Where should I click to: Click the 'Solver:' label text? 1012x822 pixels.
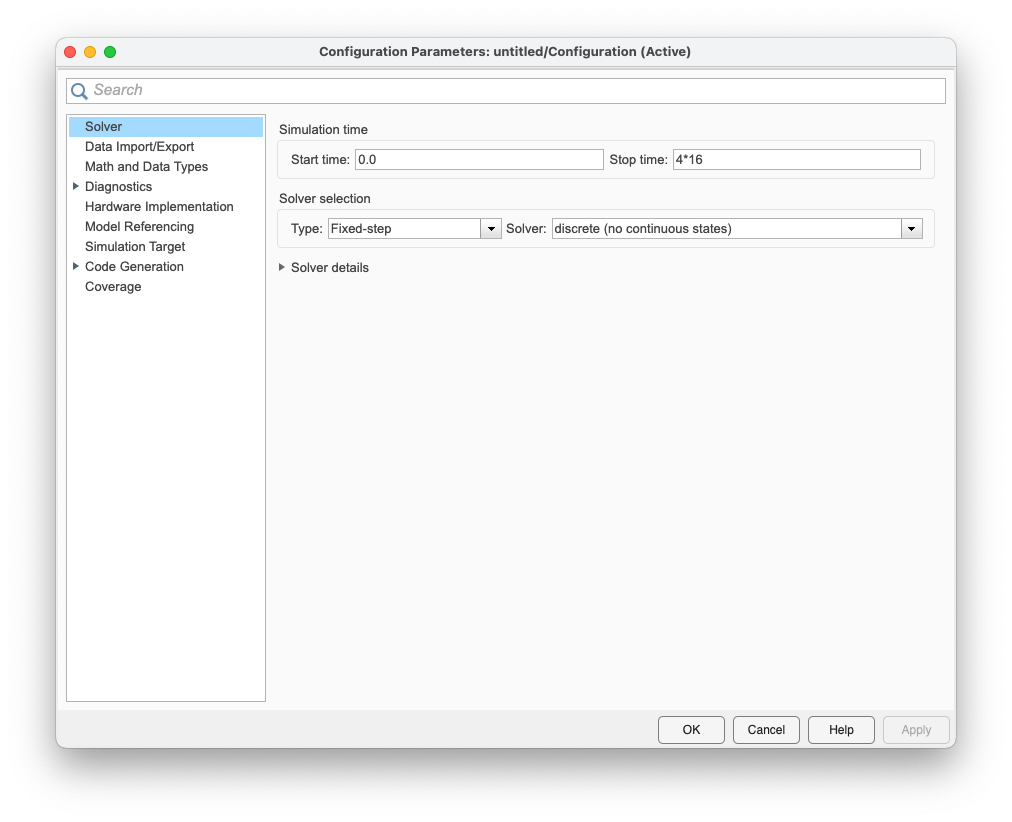tap(526, 228)
